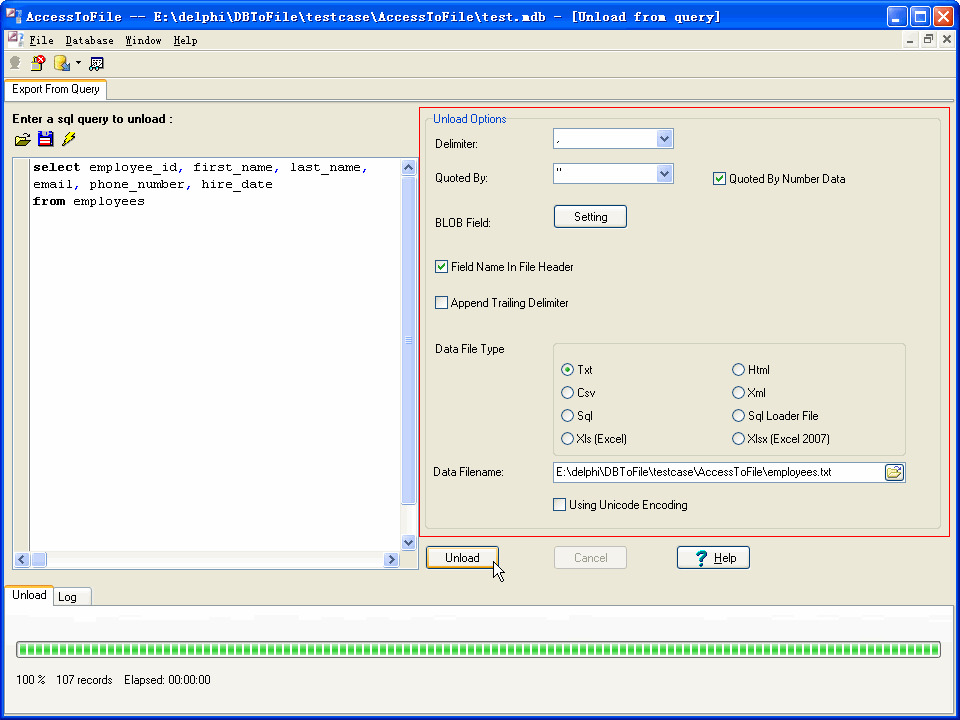960x720 pixels.
Task: Click the 'Data File Type' label
Action: (470, 349)
